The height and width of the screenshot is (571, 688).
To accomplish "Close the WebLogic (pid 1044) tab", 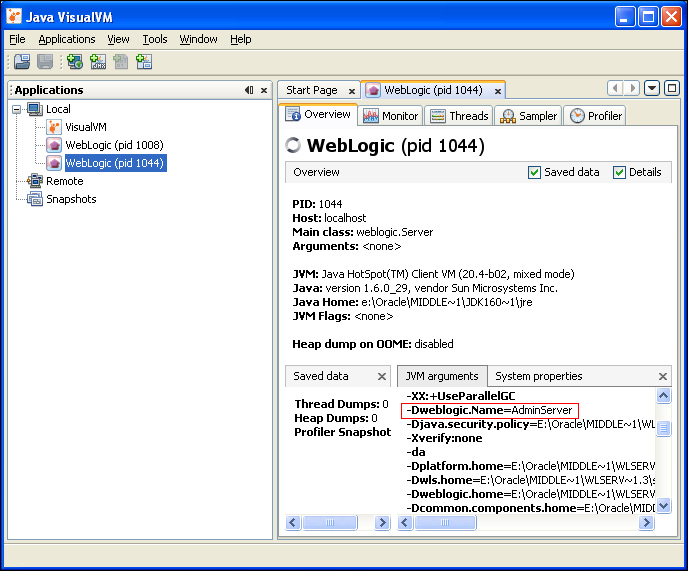I will click(x=498, y=91).
